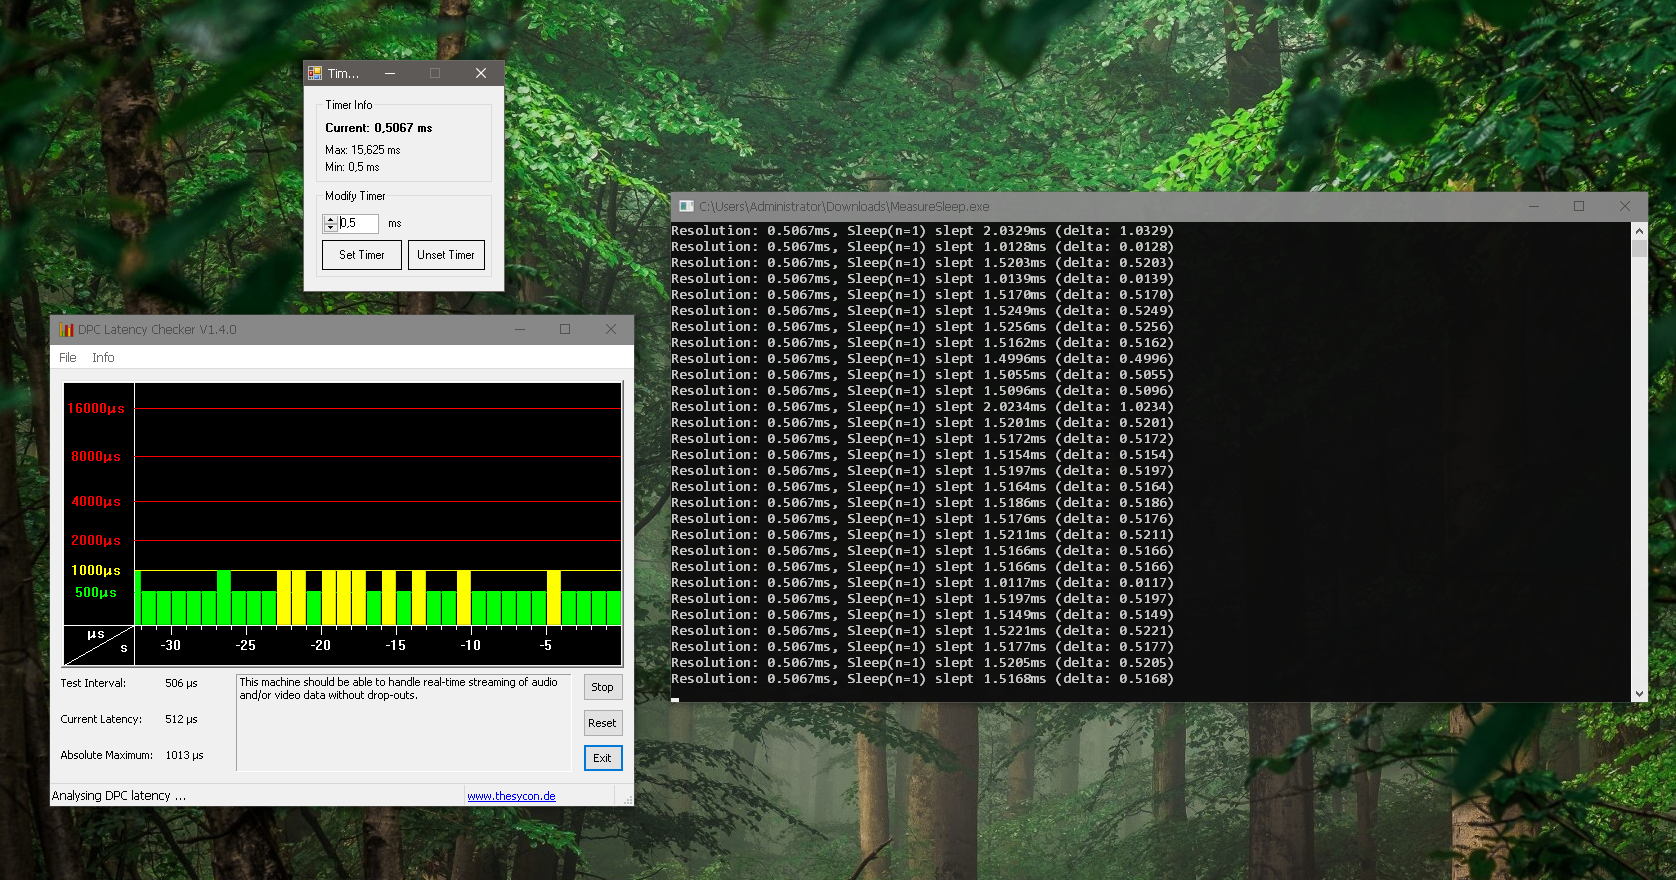Stop the DPC latency analysis
Image resolution: width=1676 pixels, height=880 pixels.
tap(602, 687)
